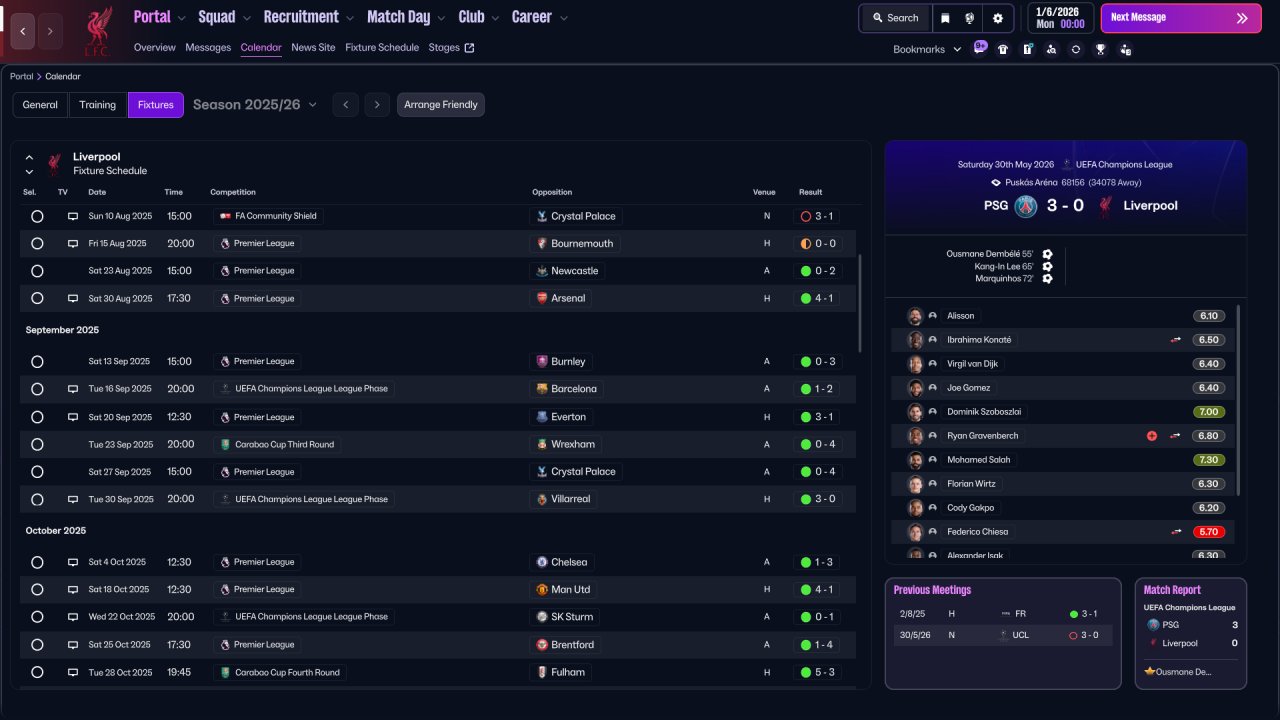Click the scouting magnifier person icon
The height and width of the screenshot is (720, 1280).
[x=1051, y=49]
